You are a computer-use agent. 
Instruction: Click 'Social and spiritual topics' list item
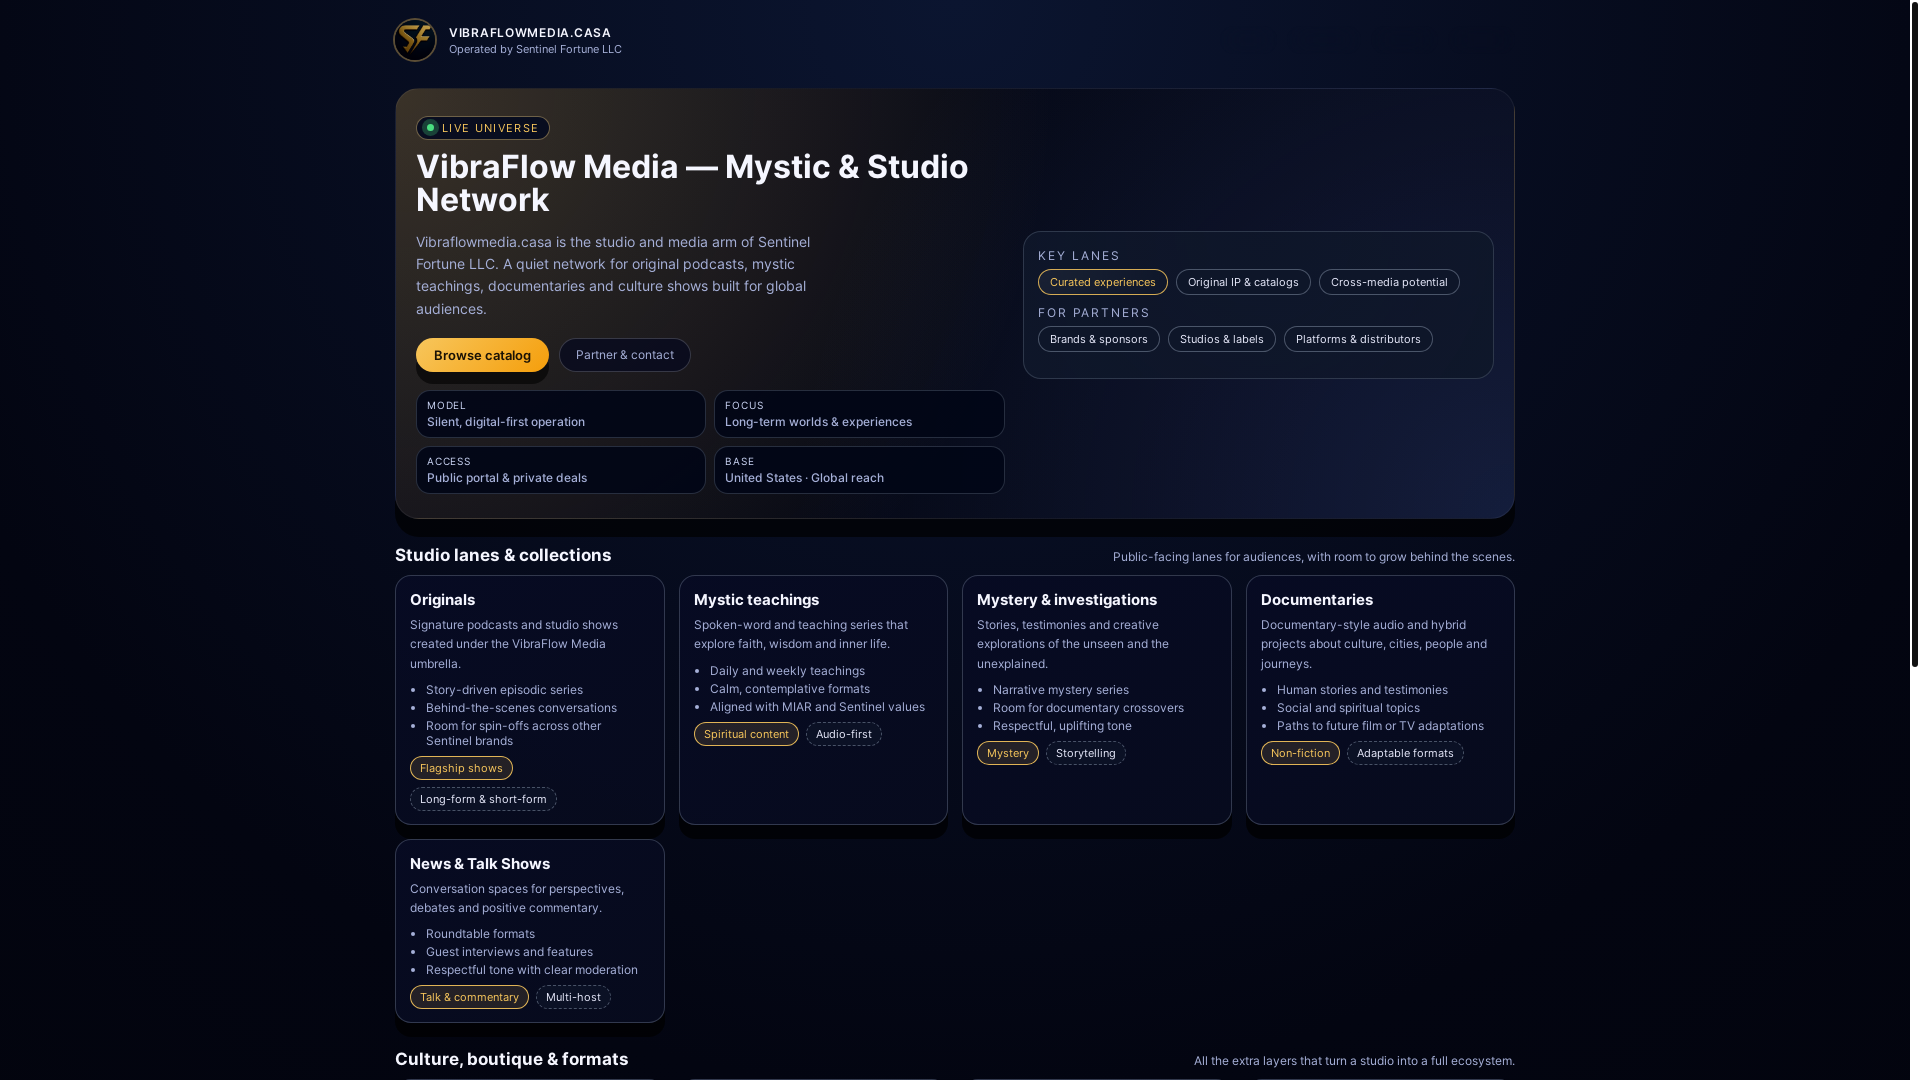pyautogui.click(x=1348, y=708)
